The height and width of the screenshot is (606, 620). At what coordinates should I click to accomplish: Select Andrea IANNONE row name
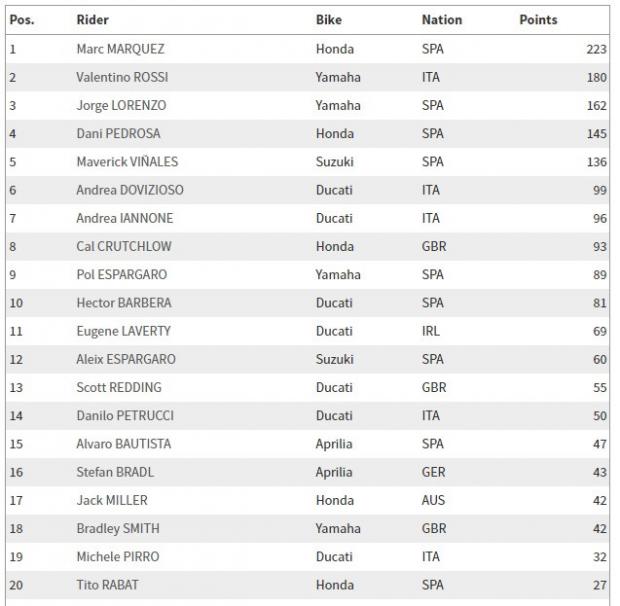coord(124,218)
